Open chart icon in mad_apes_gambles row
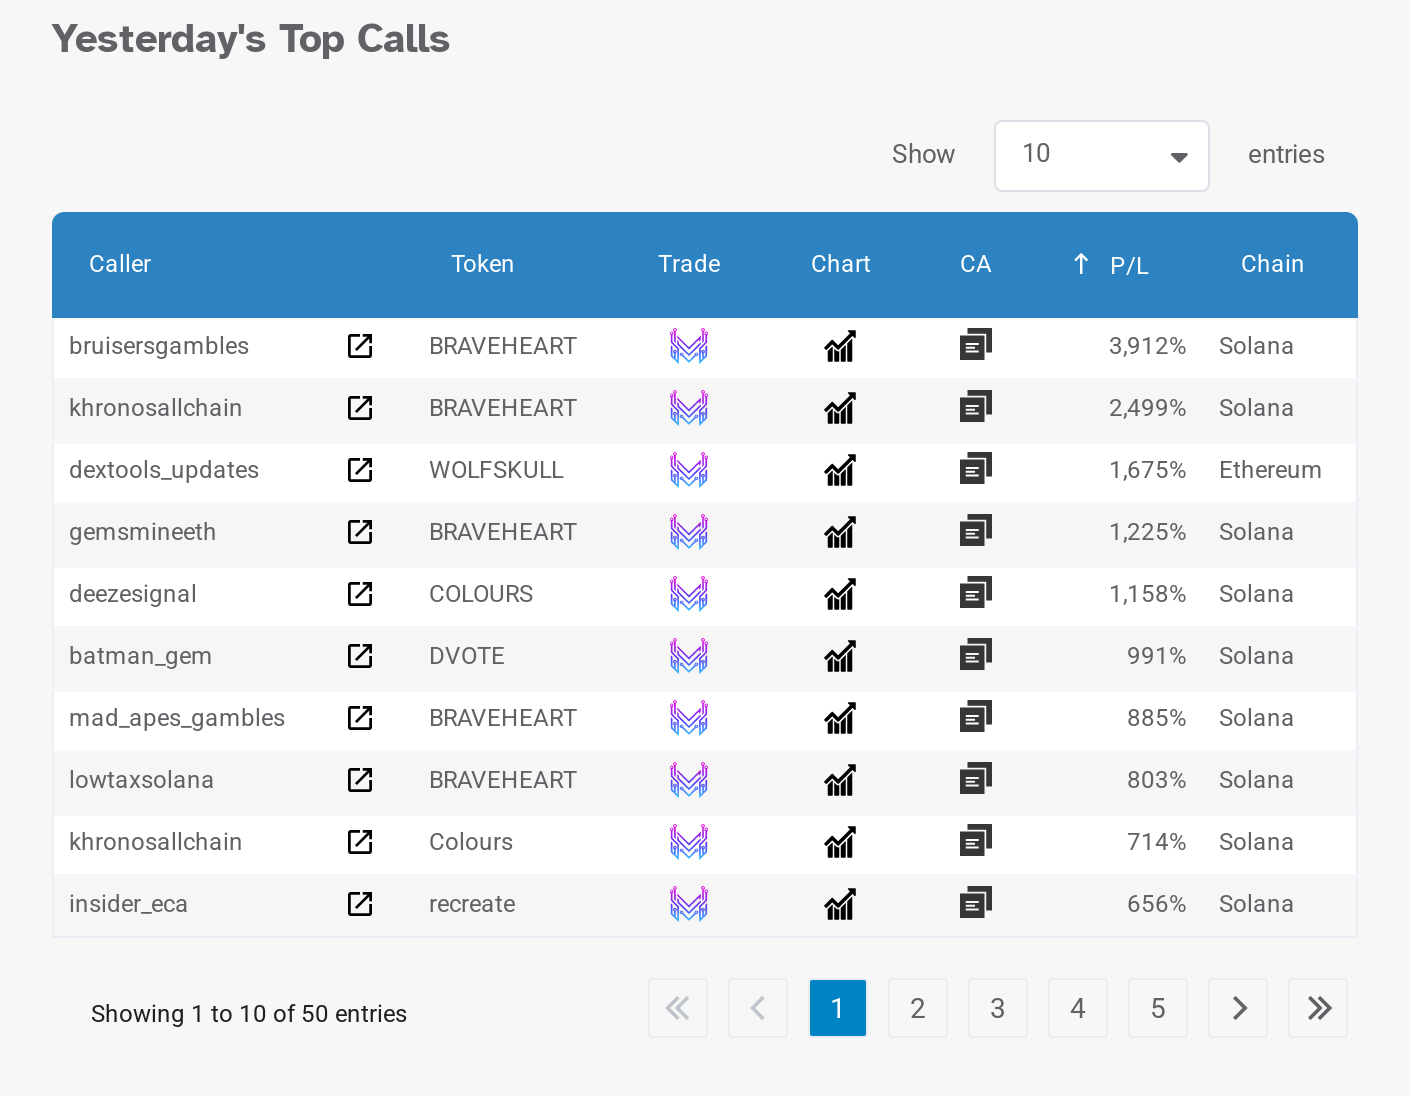 click(x=840, y=718)
